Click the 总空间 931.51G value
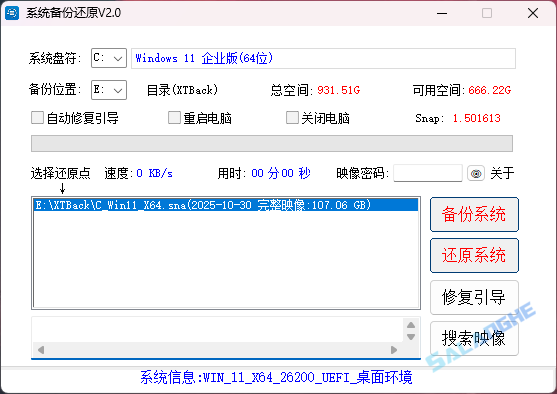This screenshot has width=557, height=394. click(x=339, y=90)
